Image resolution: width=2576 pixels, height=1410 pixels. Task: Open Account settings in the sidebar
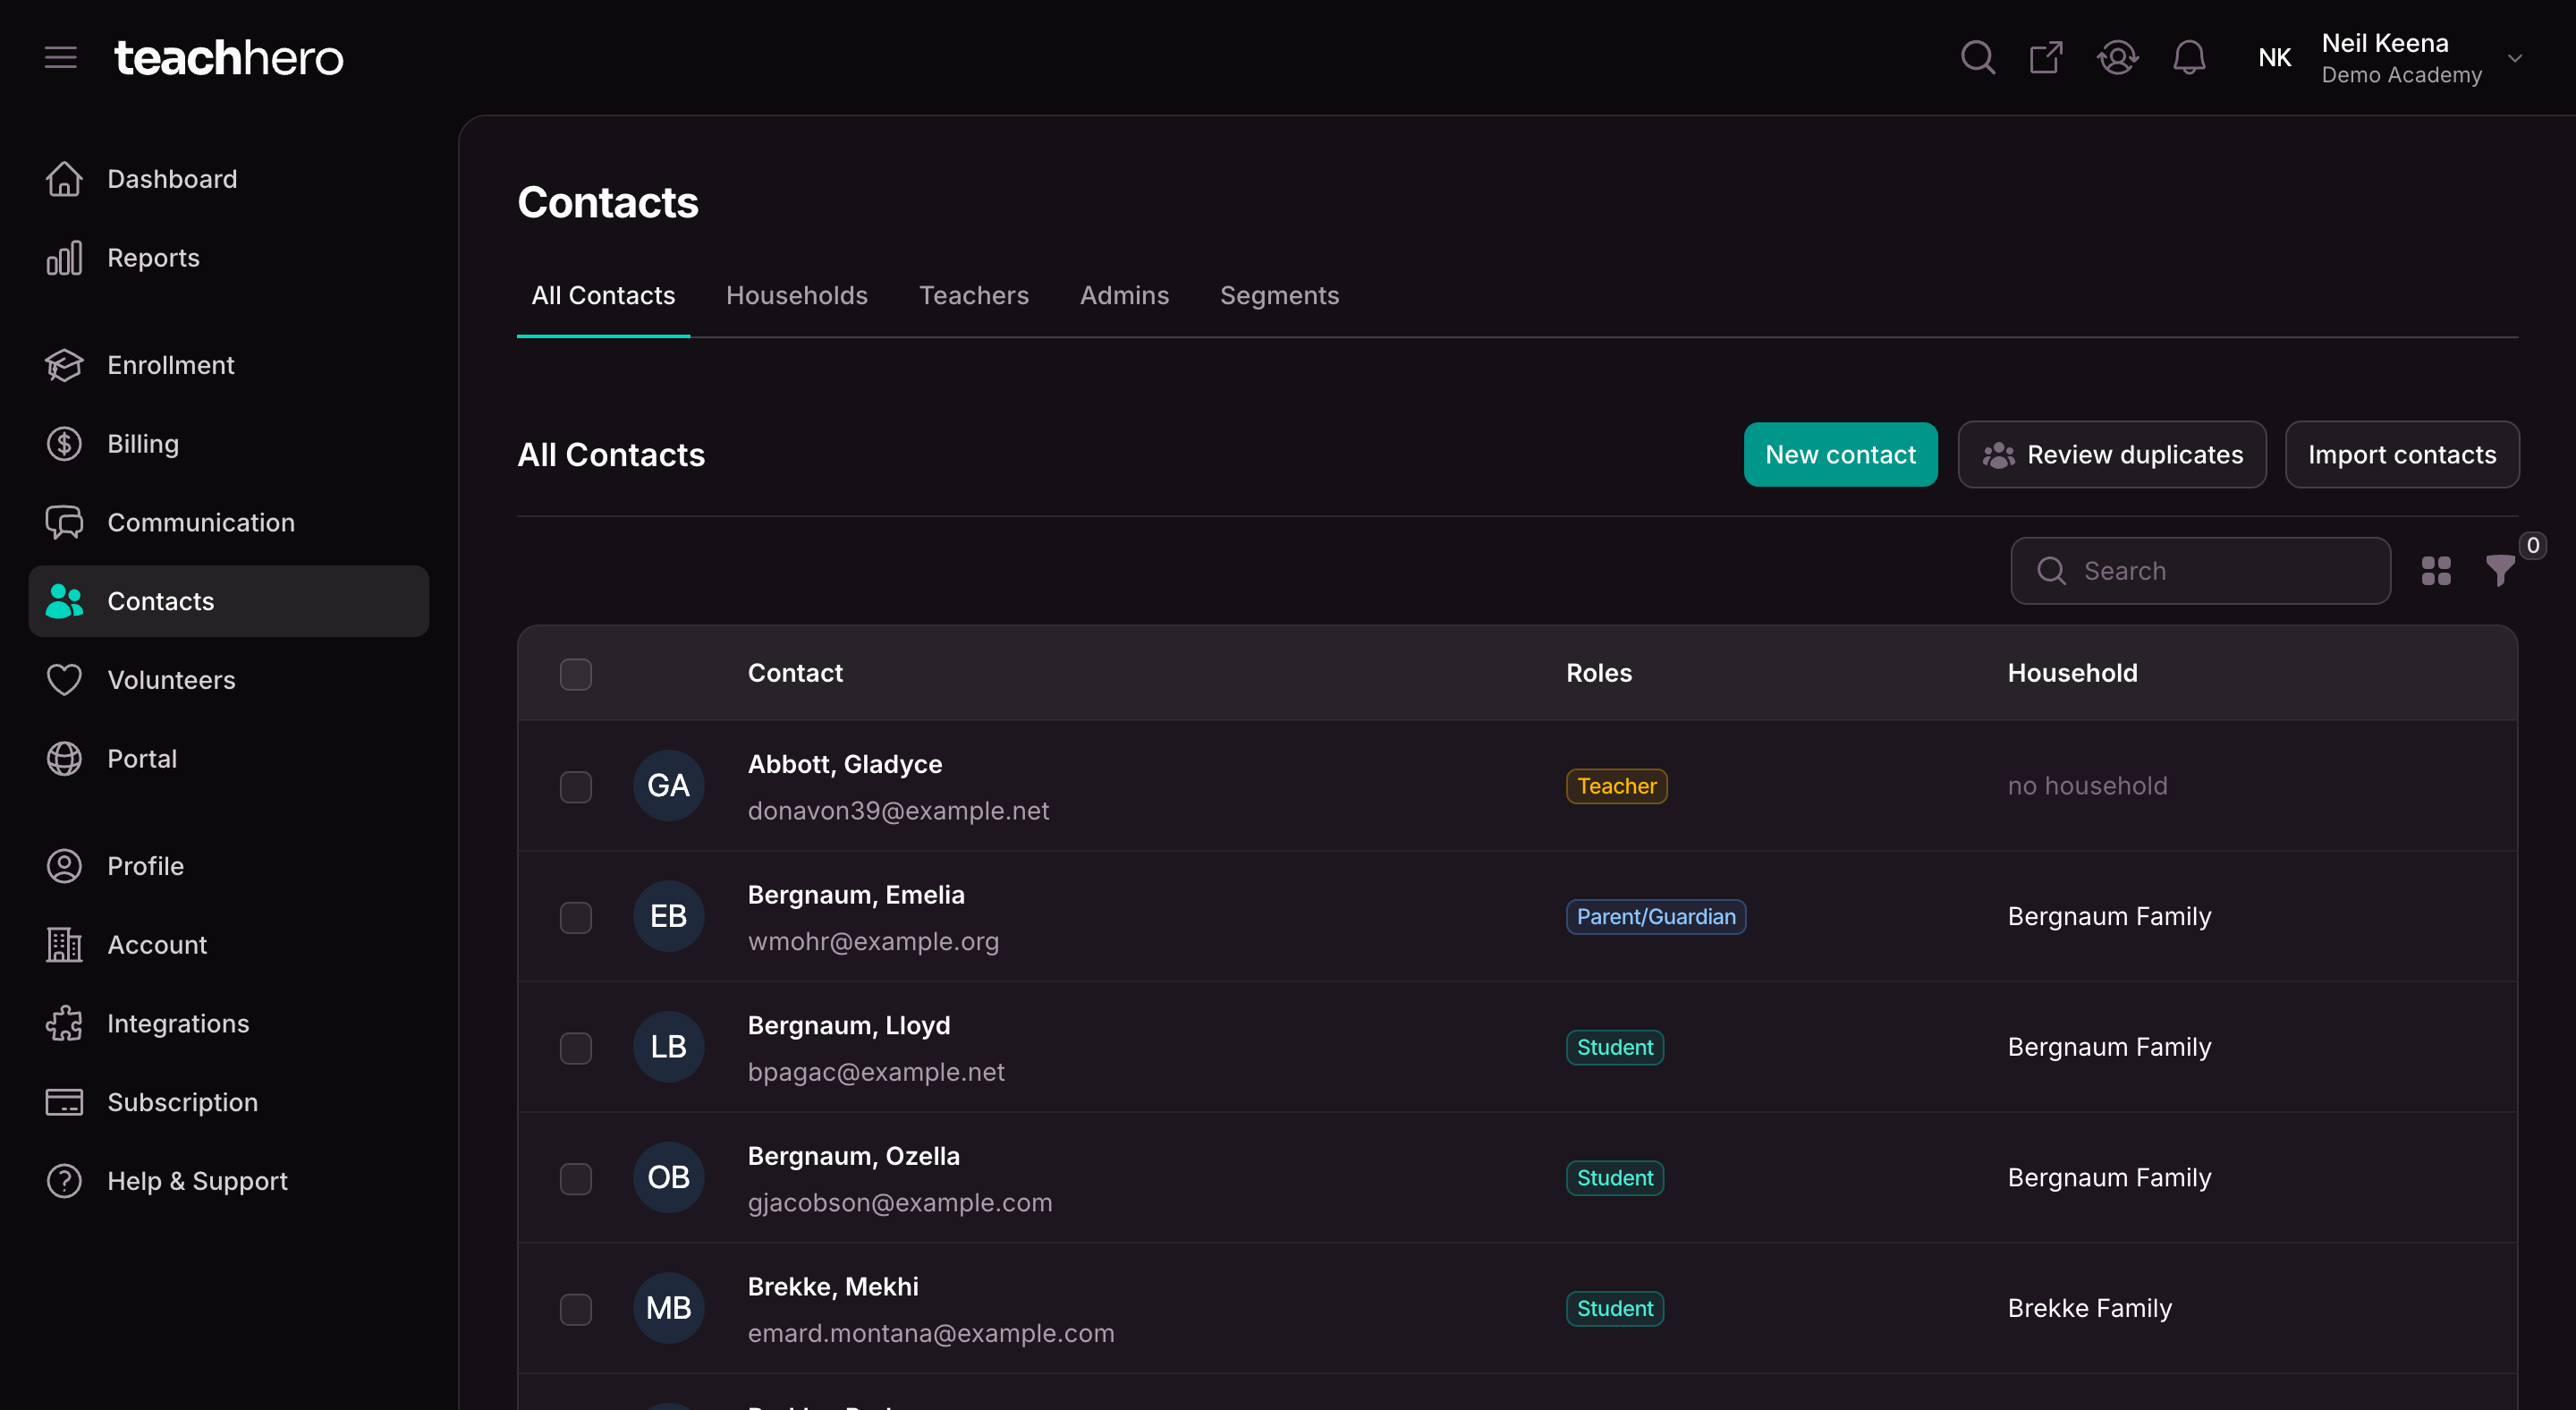229,945
